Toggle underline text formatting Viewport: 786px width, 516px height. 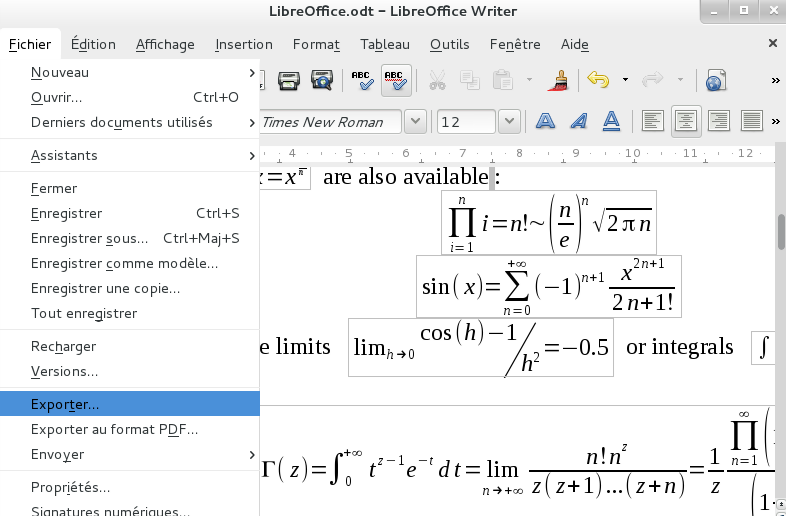[x=611, y=121]
